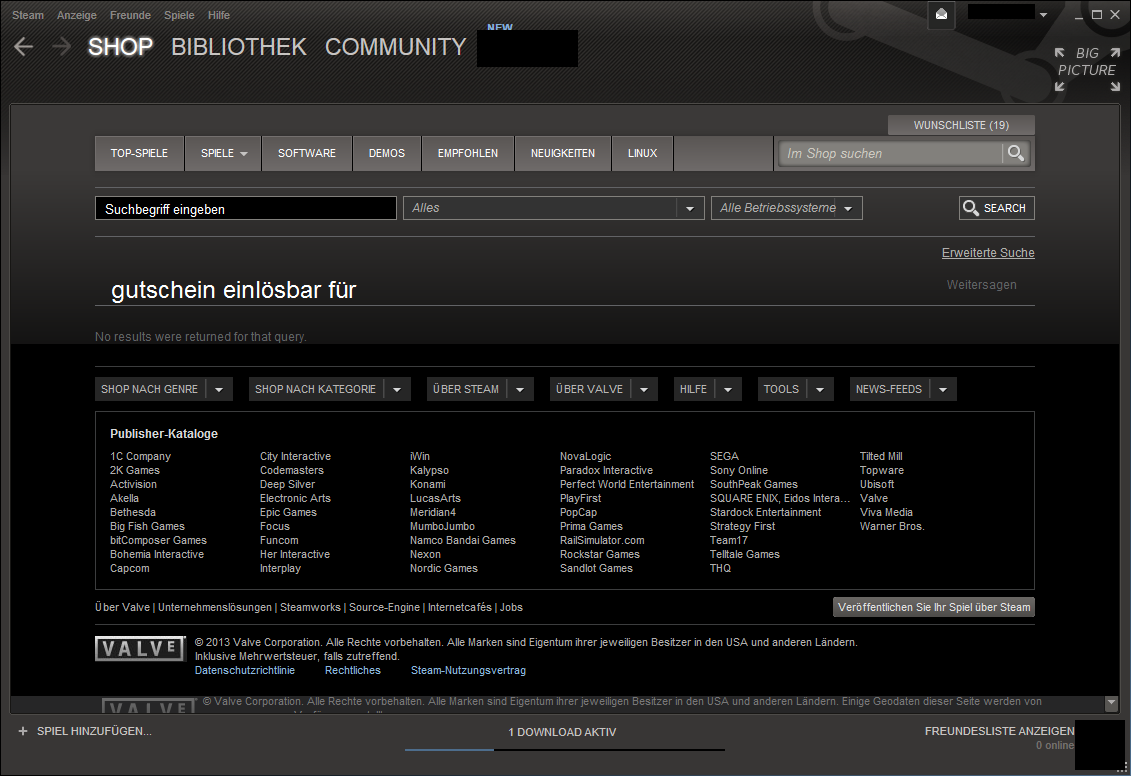Open Bethesda publisher catalog
Screen dimensions: 1131x776
(133, 512)
